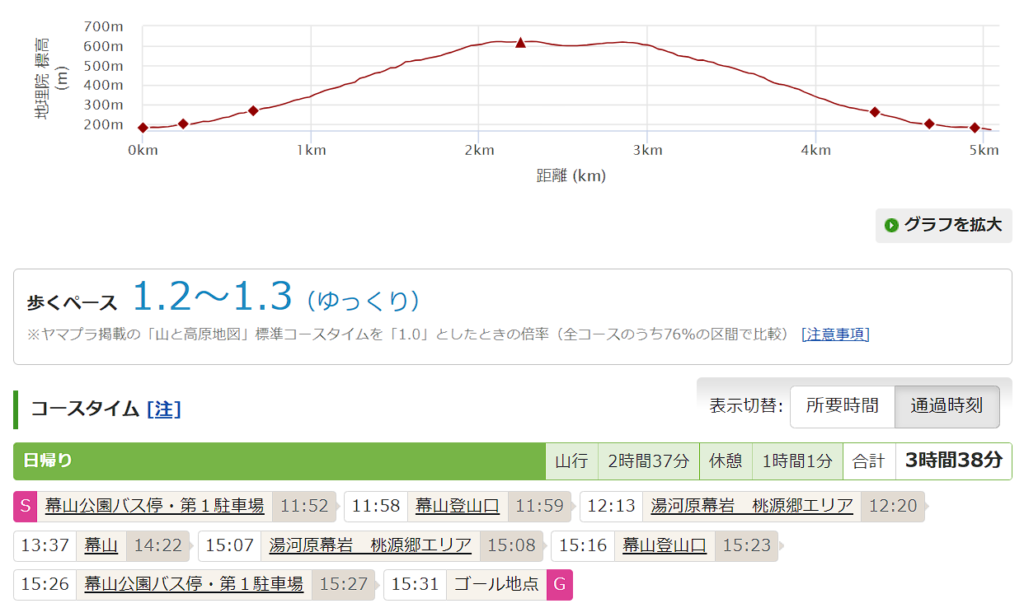Click the first diamond marker at 0km
This screenshot has width=1024, height=608.
coord(143,128)
